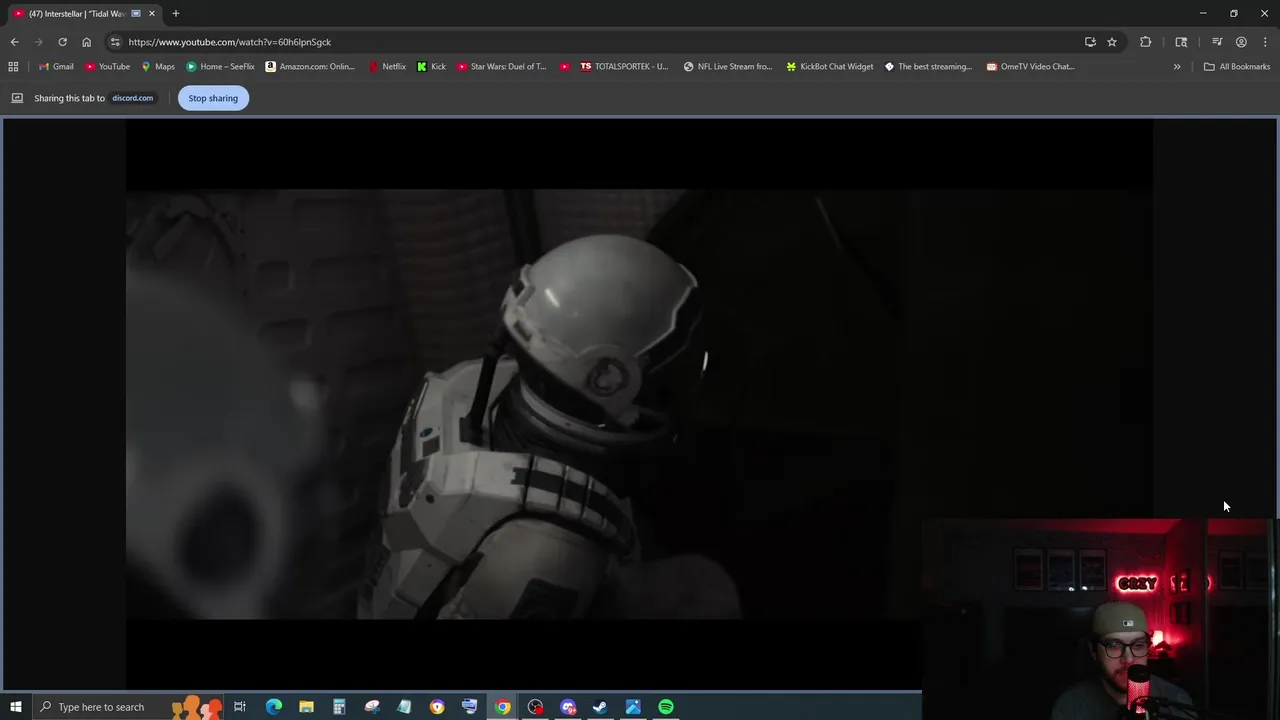The image size is (1280, 720).
Task: Open the Chrome profile avatar
Action: click(x=1241, y=42)
